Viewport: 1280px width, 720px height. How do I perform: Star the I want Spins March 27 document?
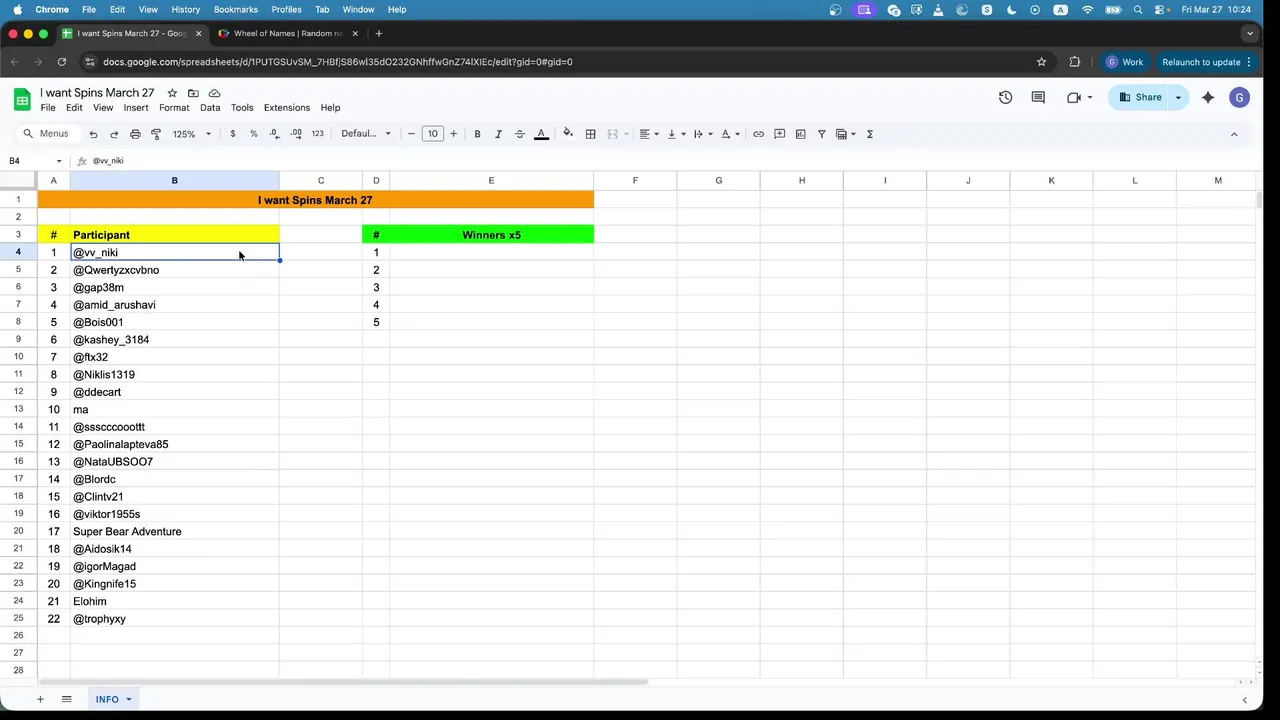tap(172, 93)
